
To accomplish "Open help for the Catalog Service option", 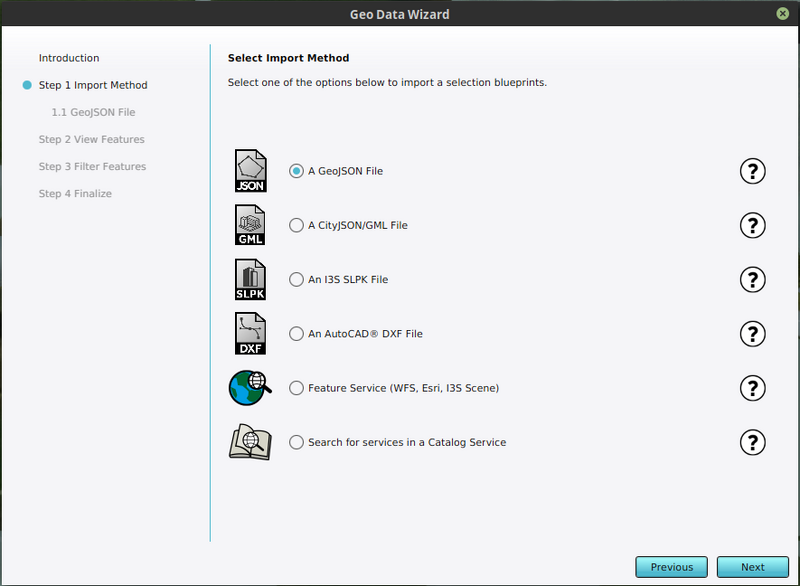I will click(x=753, y=442).
